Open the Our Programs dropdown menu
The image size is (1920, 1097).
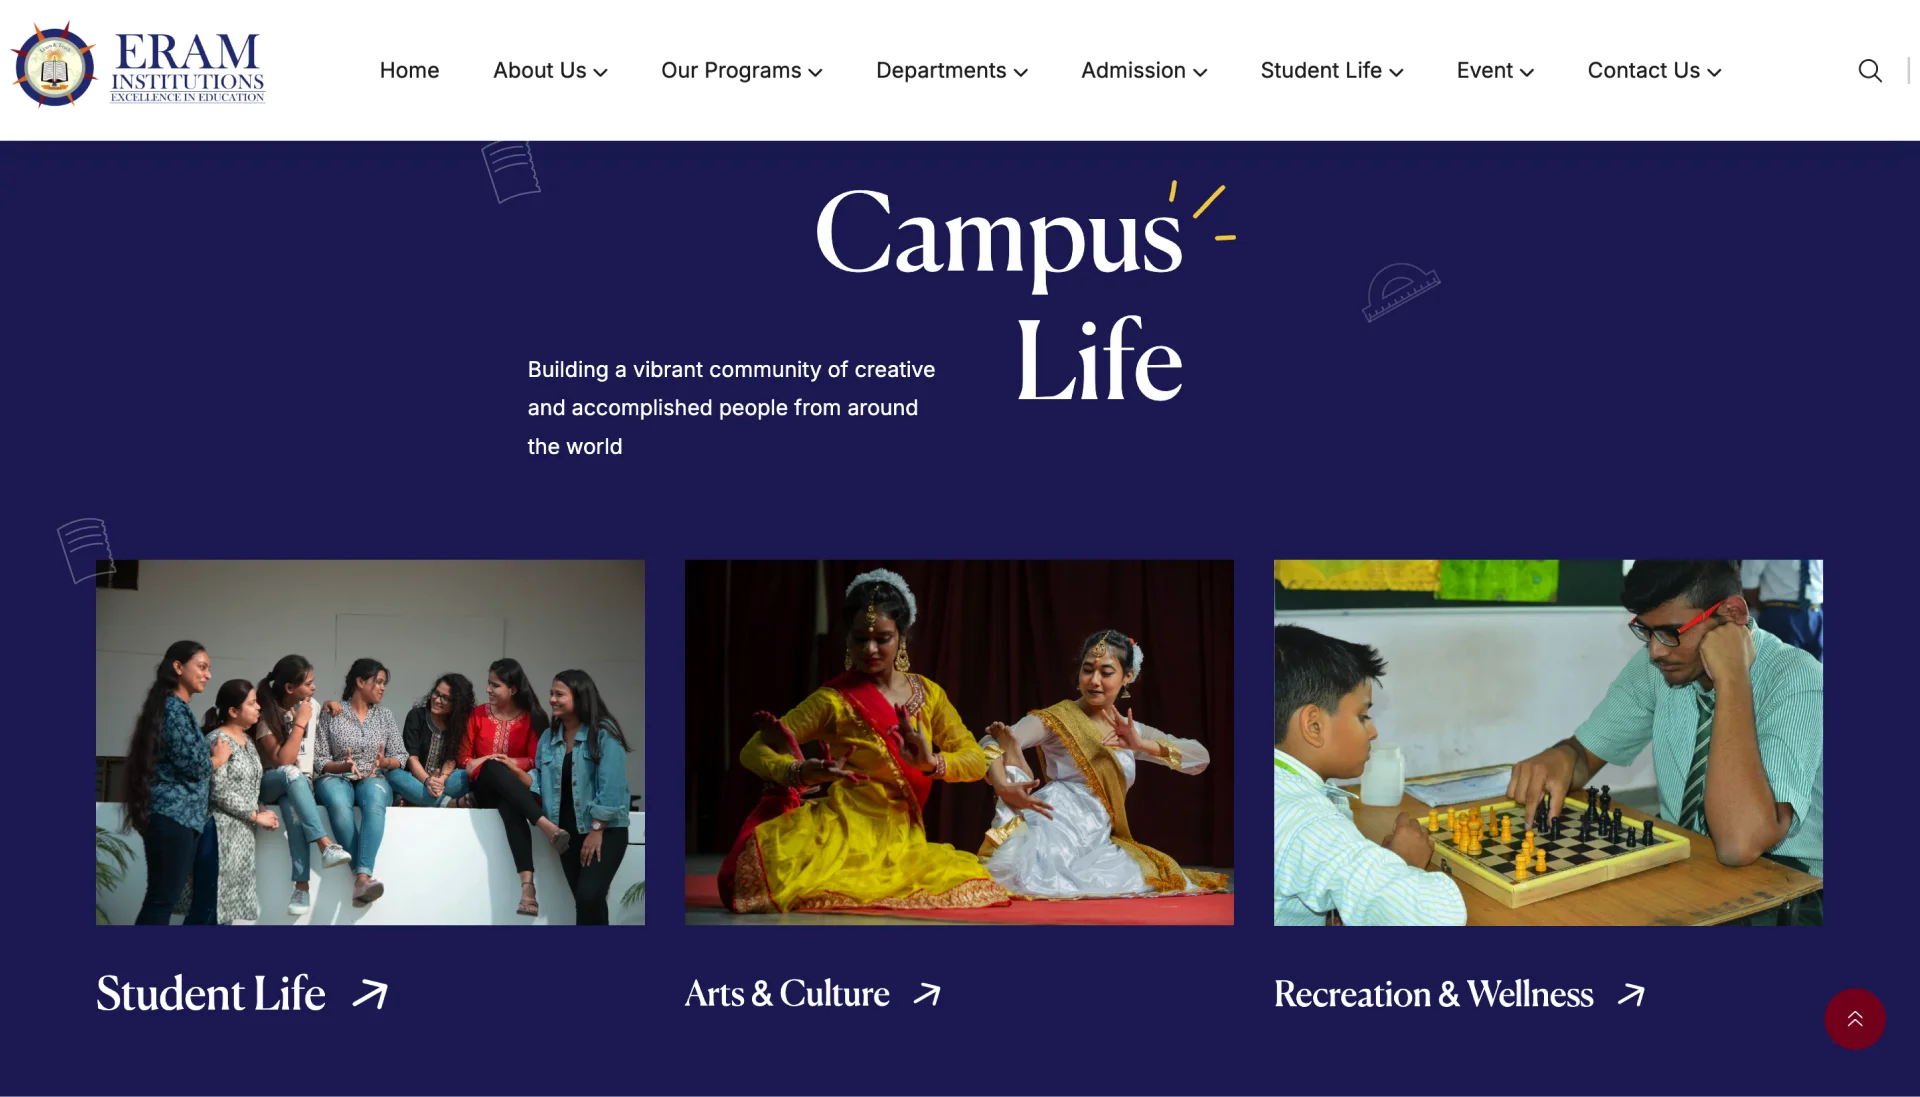tap(741, 71)
